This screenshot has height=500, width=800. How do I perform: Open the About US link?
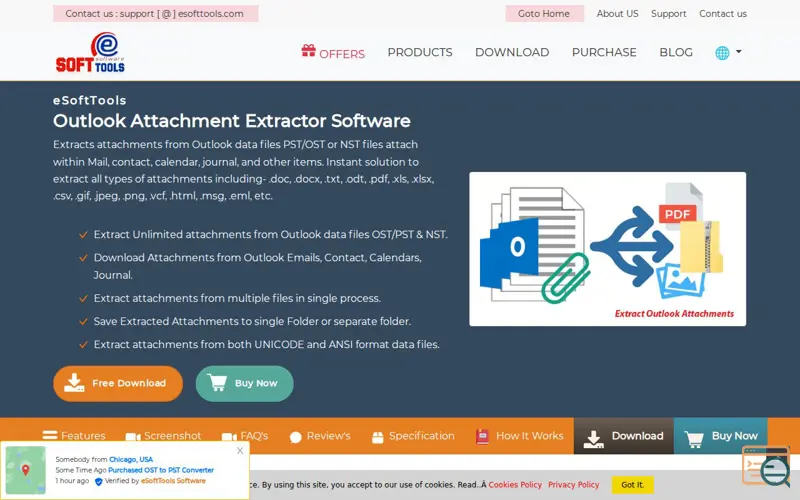617,14
